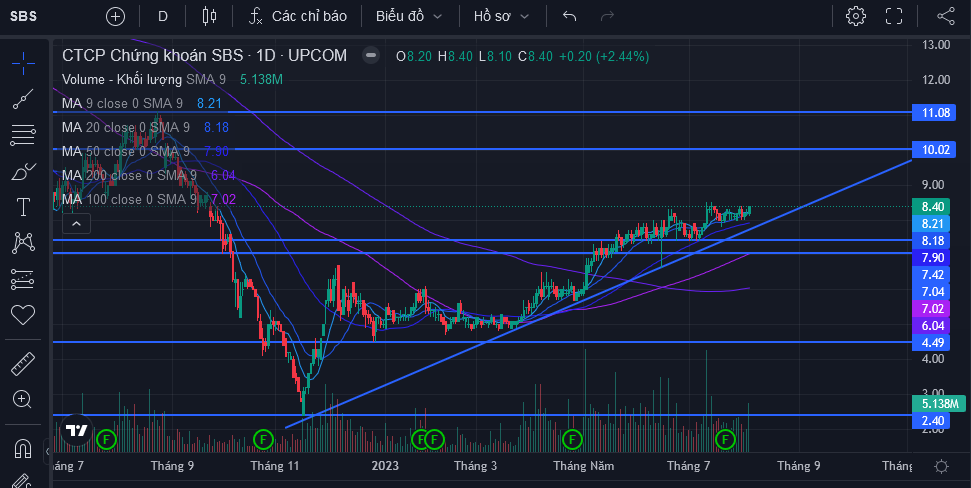Click the heart favorites icon
The height and width of the screenshot is (488, 971).
point(23,315)
